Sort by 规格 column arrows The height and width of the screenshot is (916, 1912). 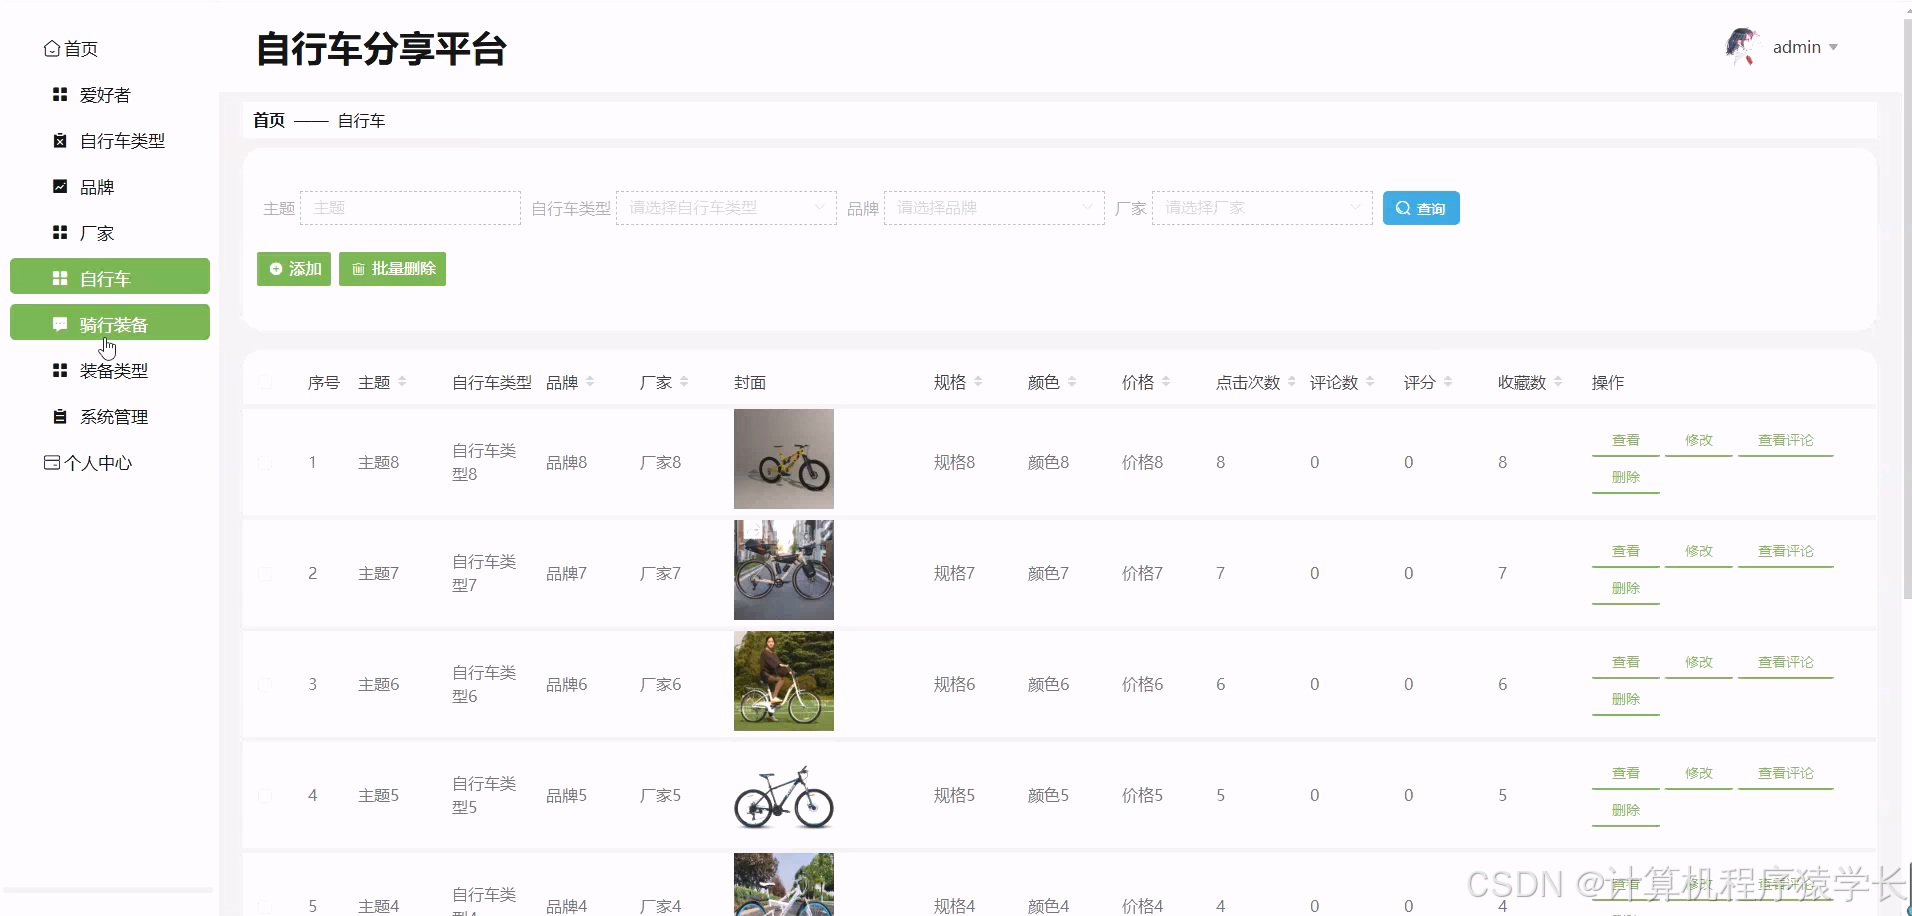[x=978, y=382]
